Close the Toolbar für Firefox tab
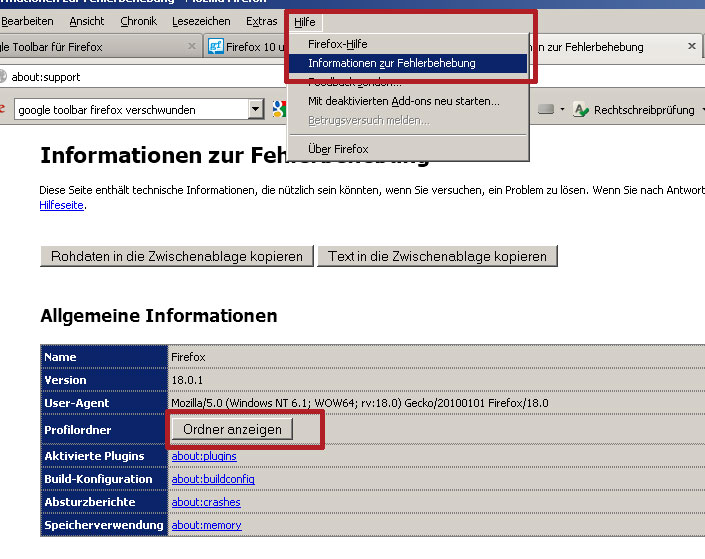Viewport: 705px width, 559px height. 192,46
